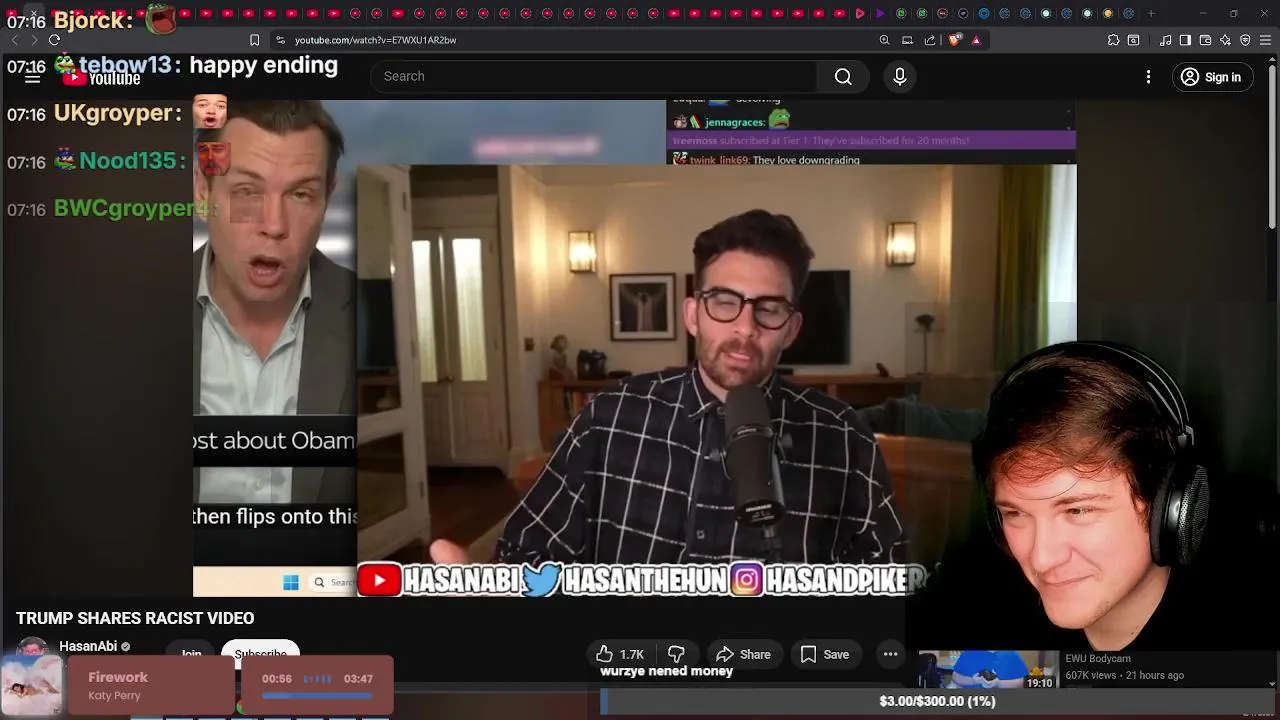Click tebow13 chat message 'happy ending'

263,65
